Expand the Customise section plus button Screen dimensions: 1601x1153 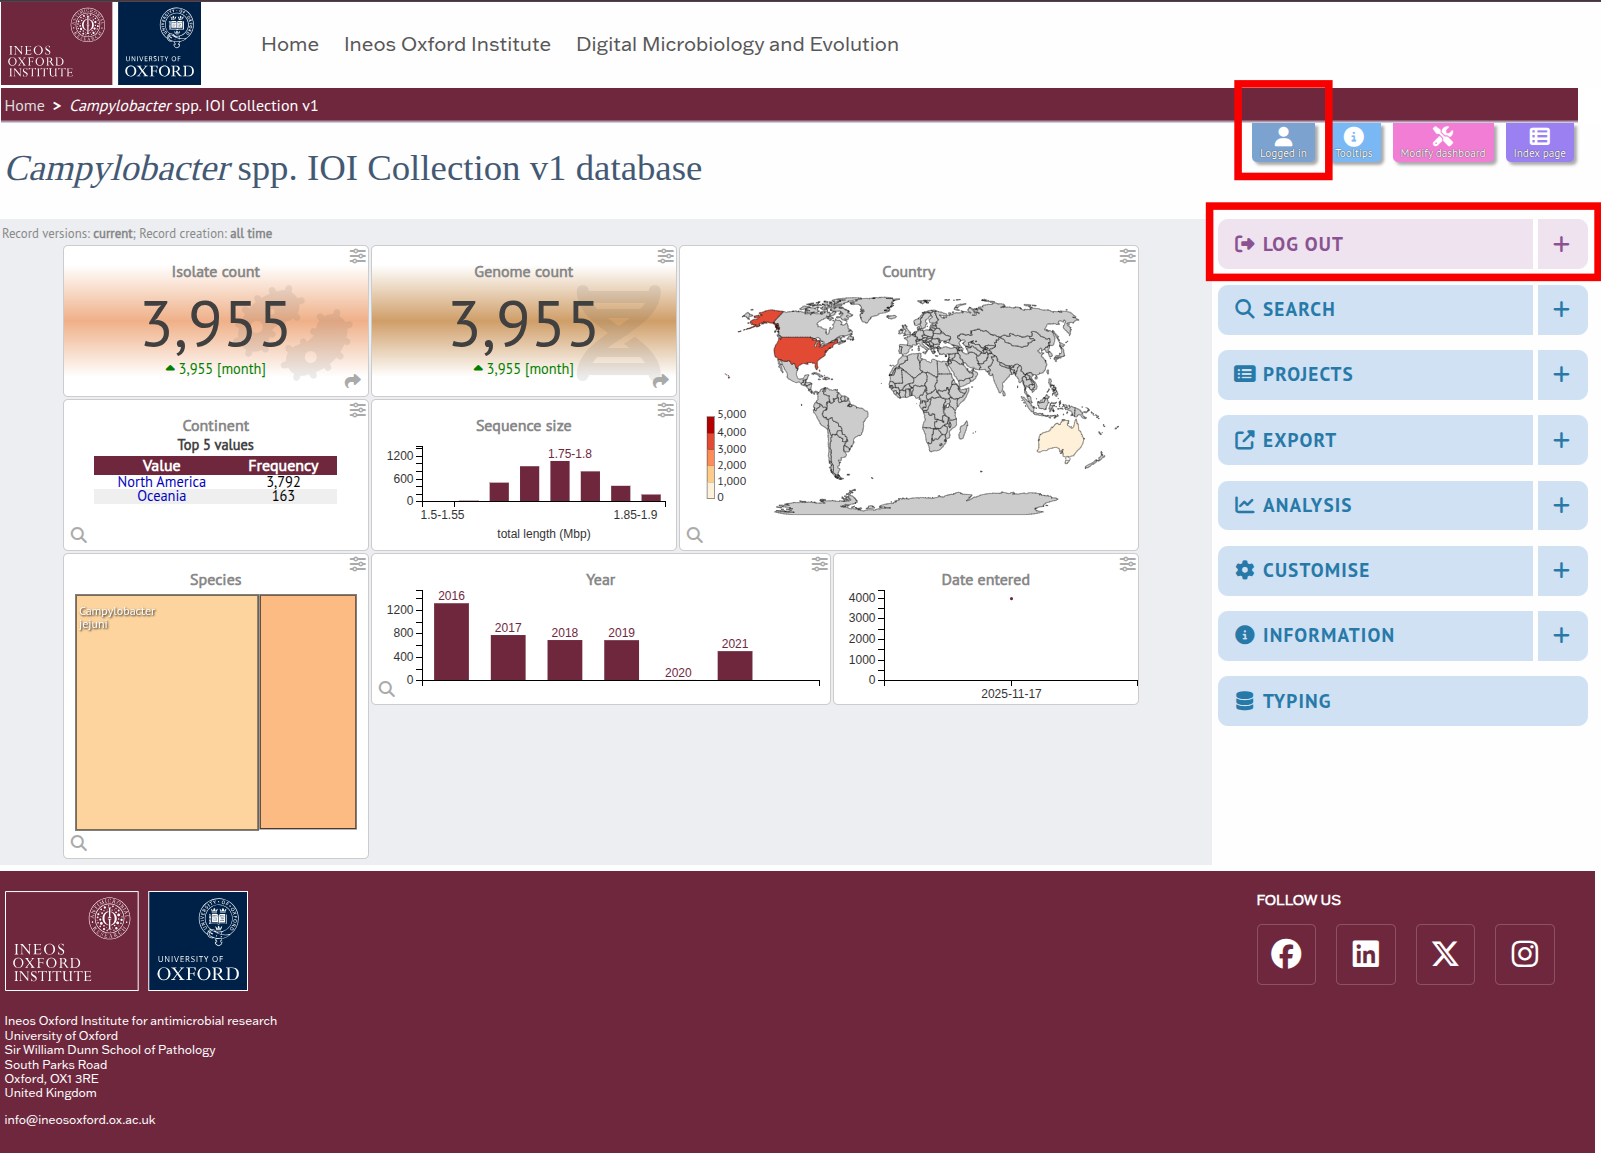tap(1561, 571)
